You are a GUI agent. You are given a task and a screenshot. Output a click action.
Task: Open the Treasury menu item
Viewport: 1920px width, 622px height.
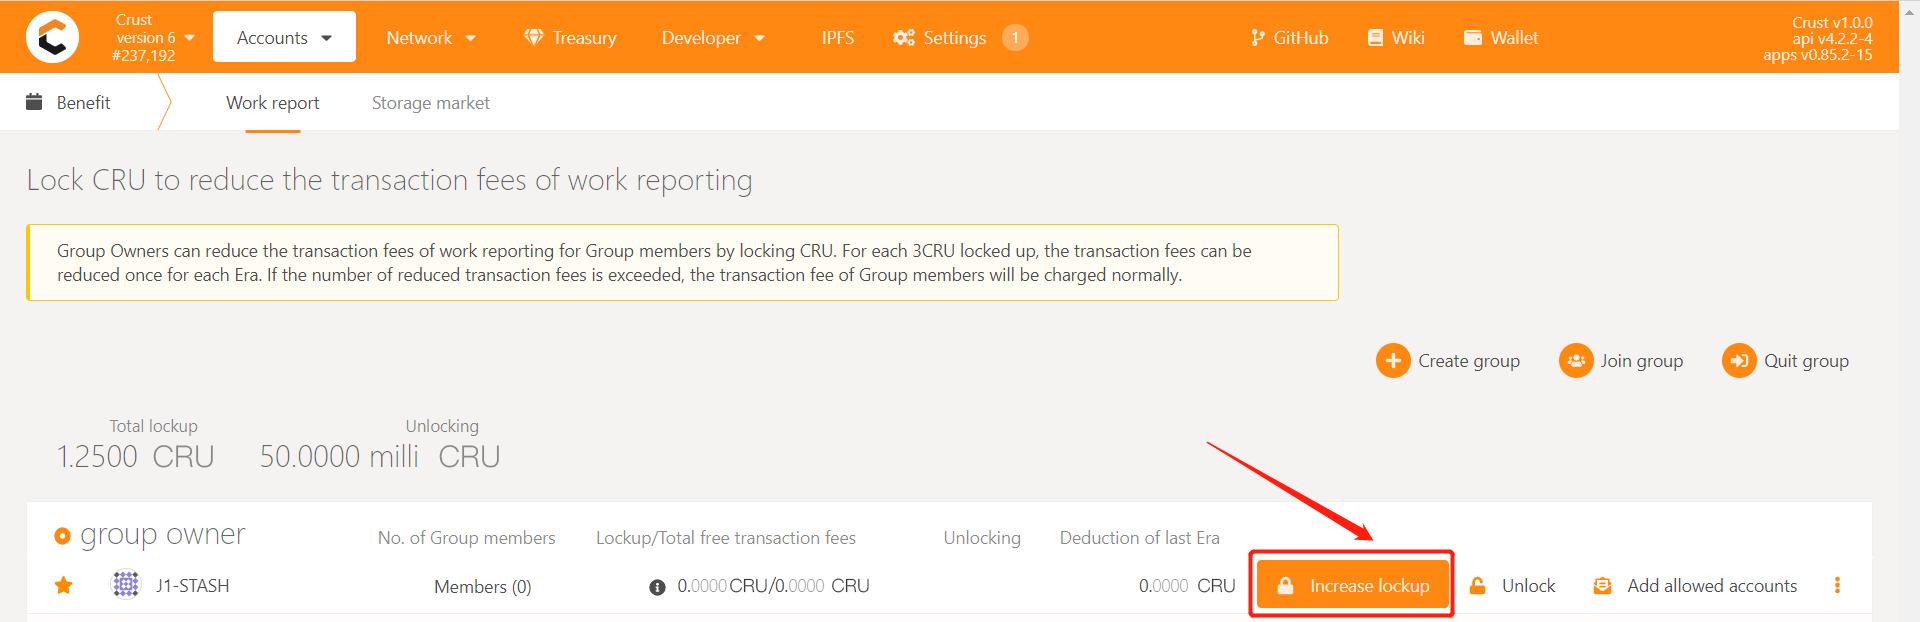(571, 38)
